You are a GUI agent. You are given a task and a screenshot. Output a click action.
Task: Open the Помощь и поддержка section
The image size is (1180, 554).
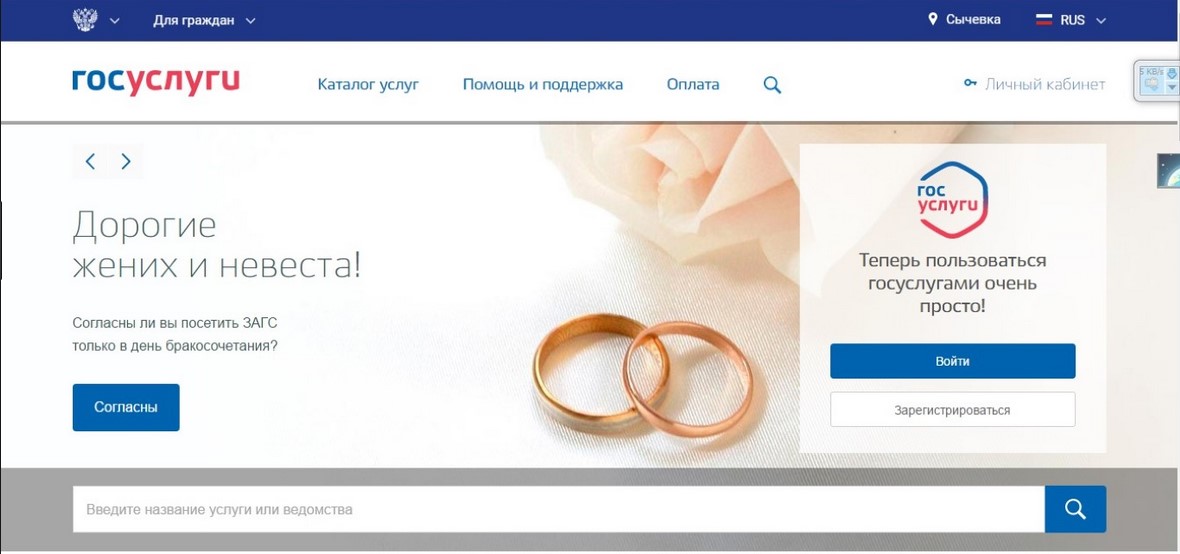coord(543,84)
